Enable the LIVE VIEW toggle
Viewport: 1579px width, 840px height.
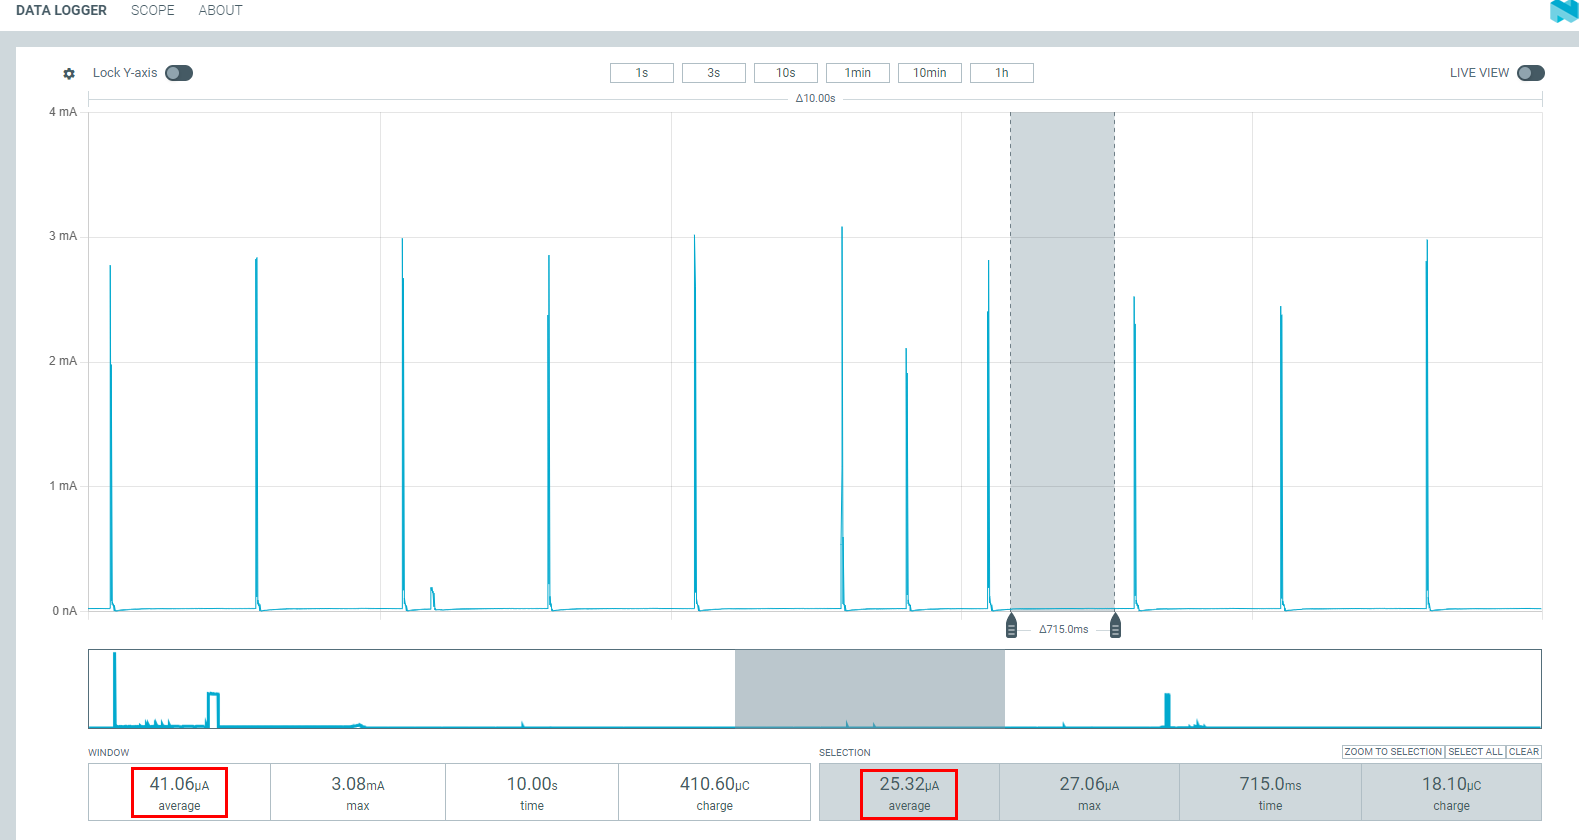point(1530,73)
